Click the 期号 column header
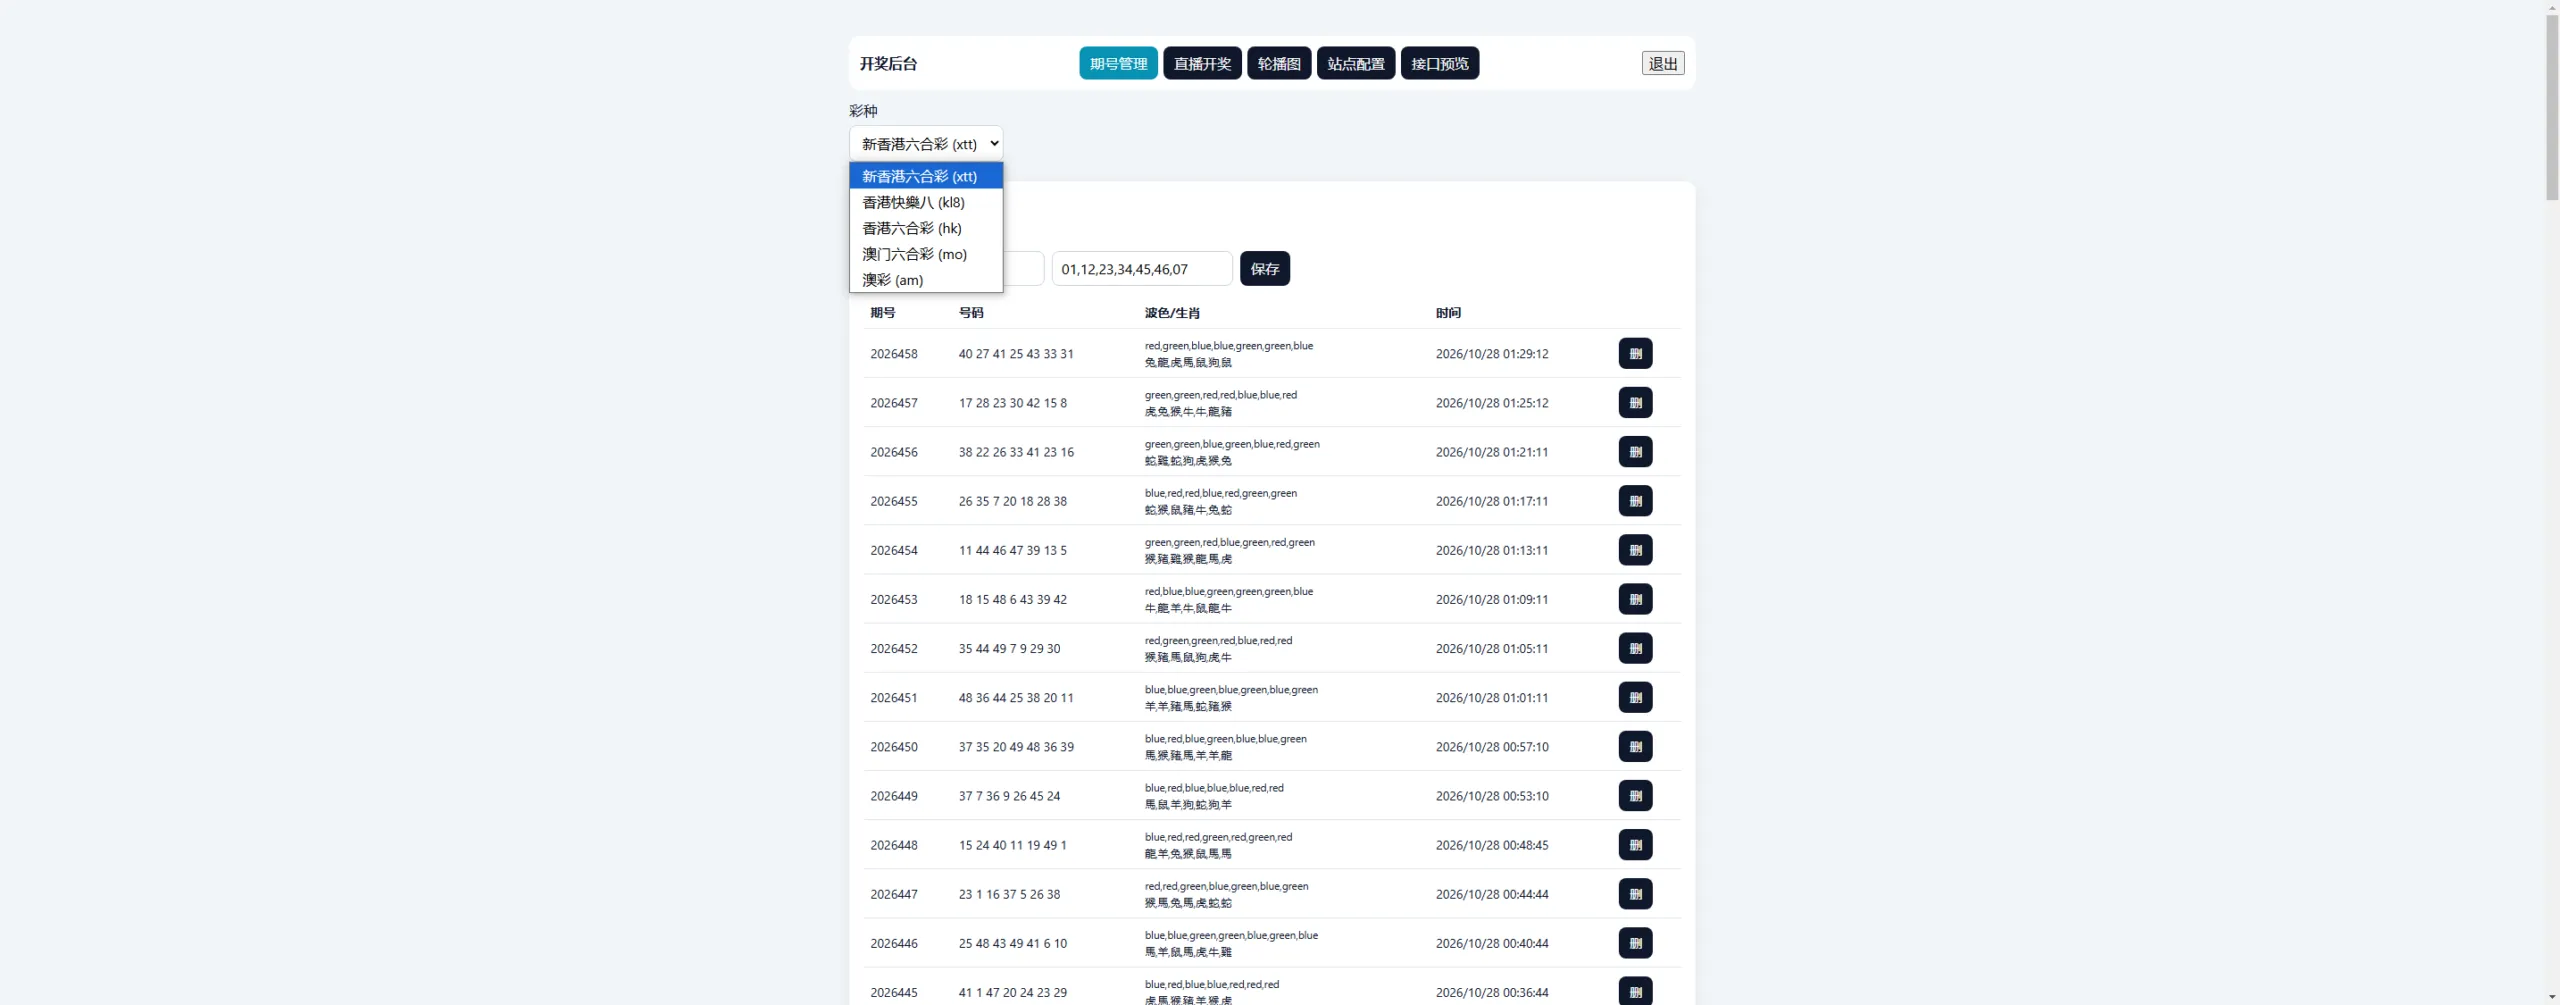The image size is (2560, 1005). (882, 313)
